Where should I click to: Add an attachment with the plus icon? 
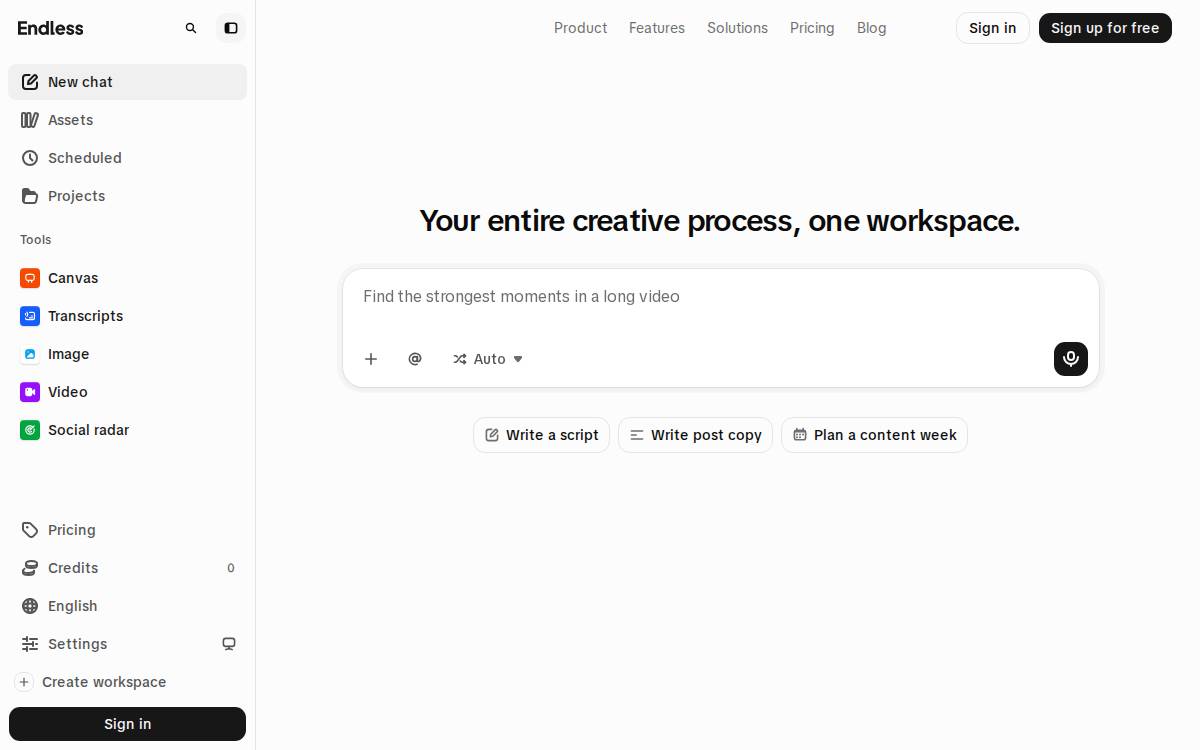371,359
